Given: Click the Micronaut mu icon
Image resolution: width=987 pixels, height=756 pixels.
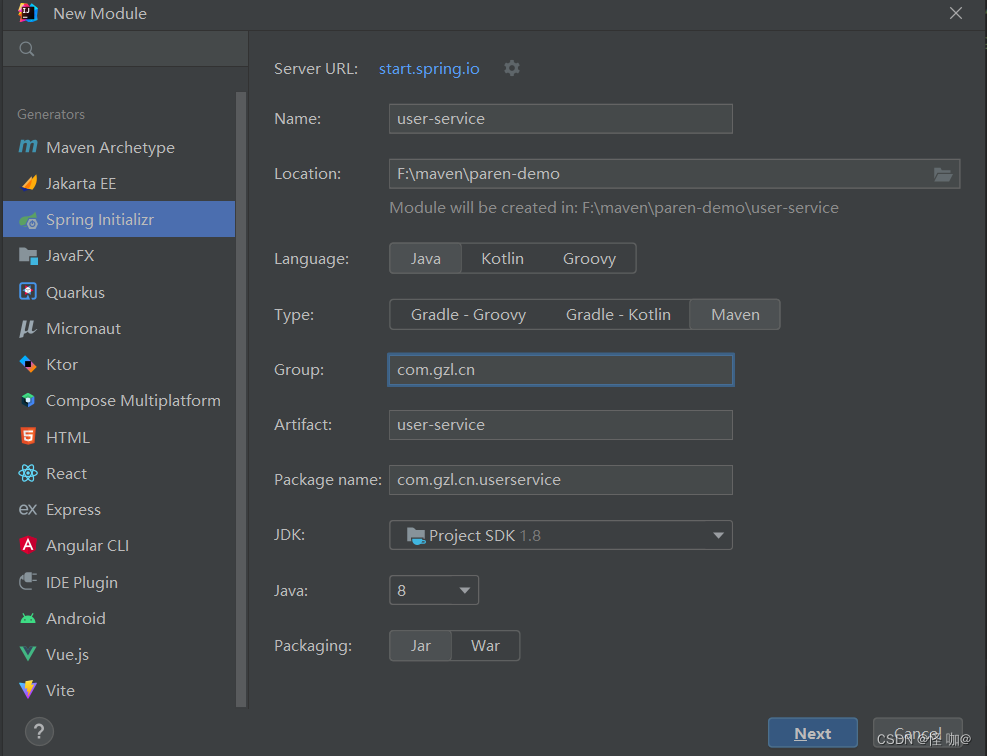Looking at the screenshot, I should 28,328.
